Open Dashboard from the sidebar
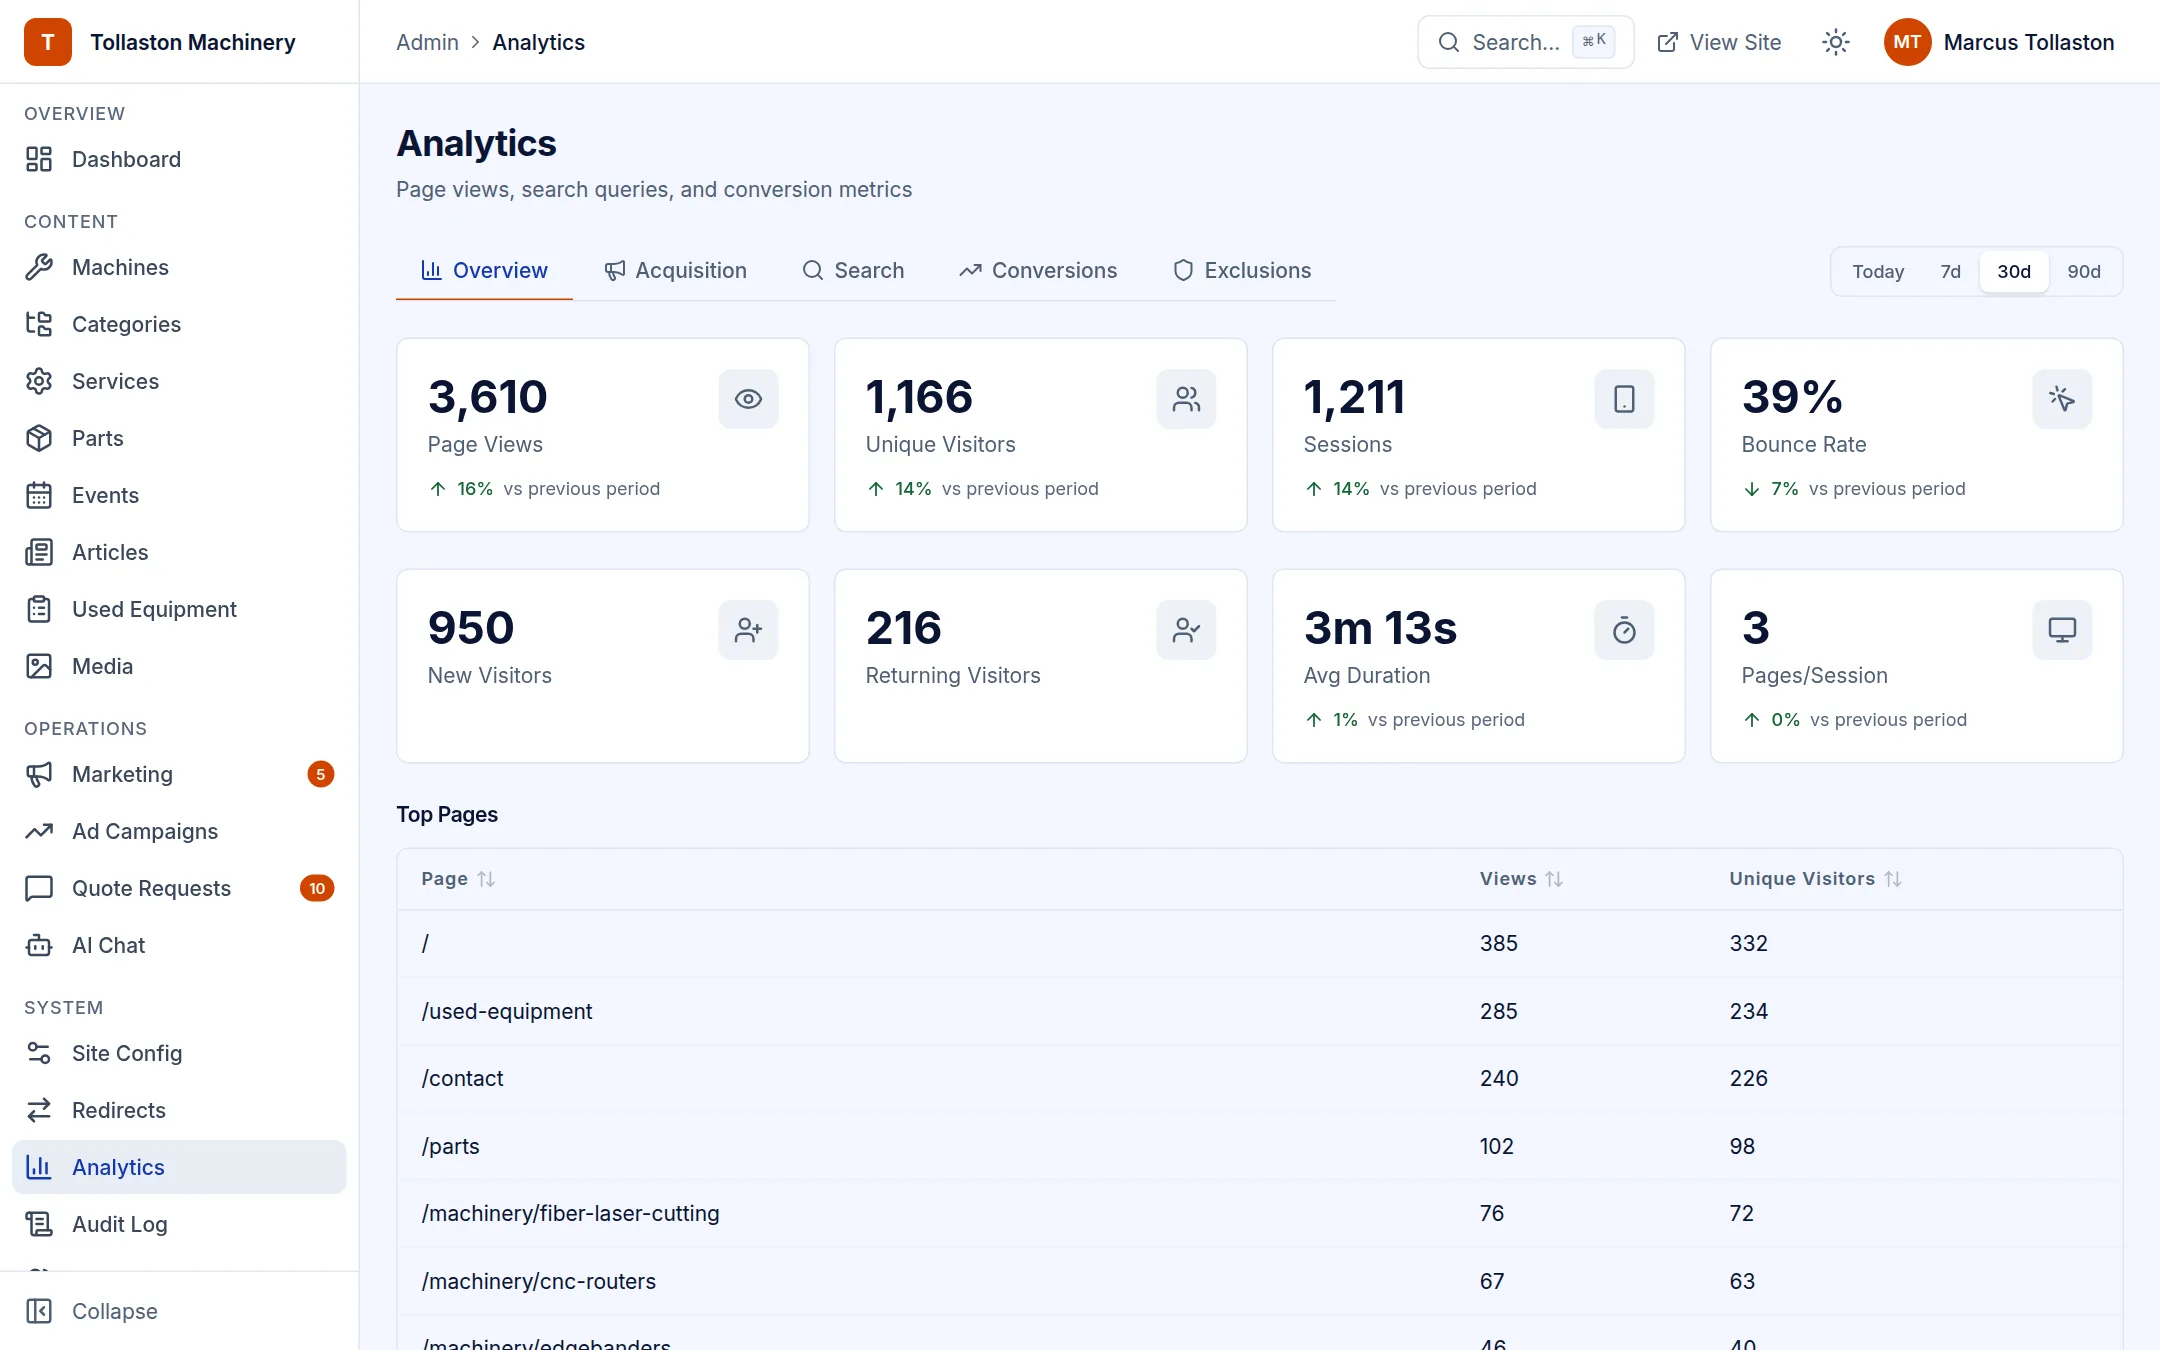 (179, 159)
